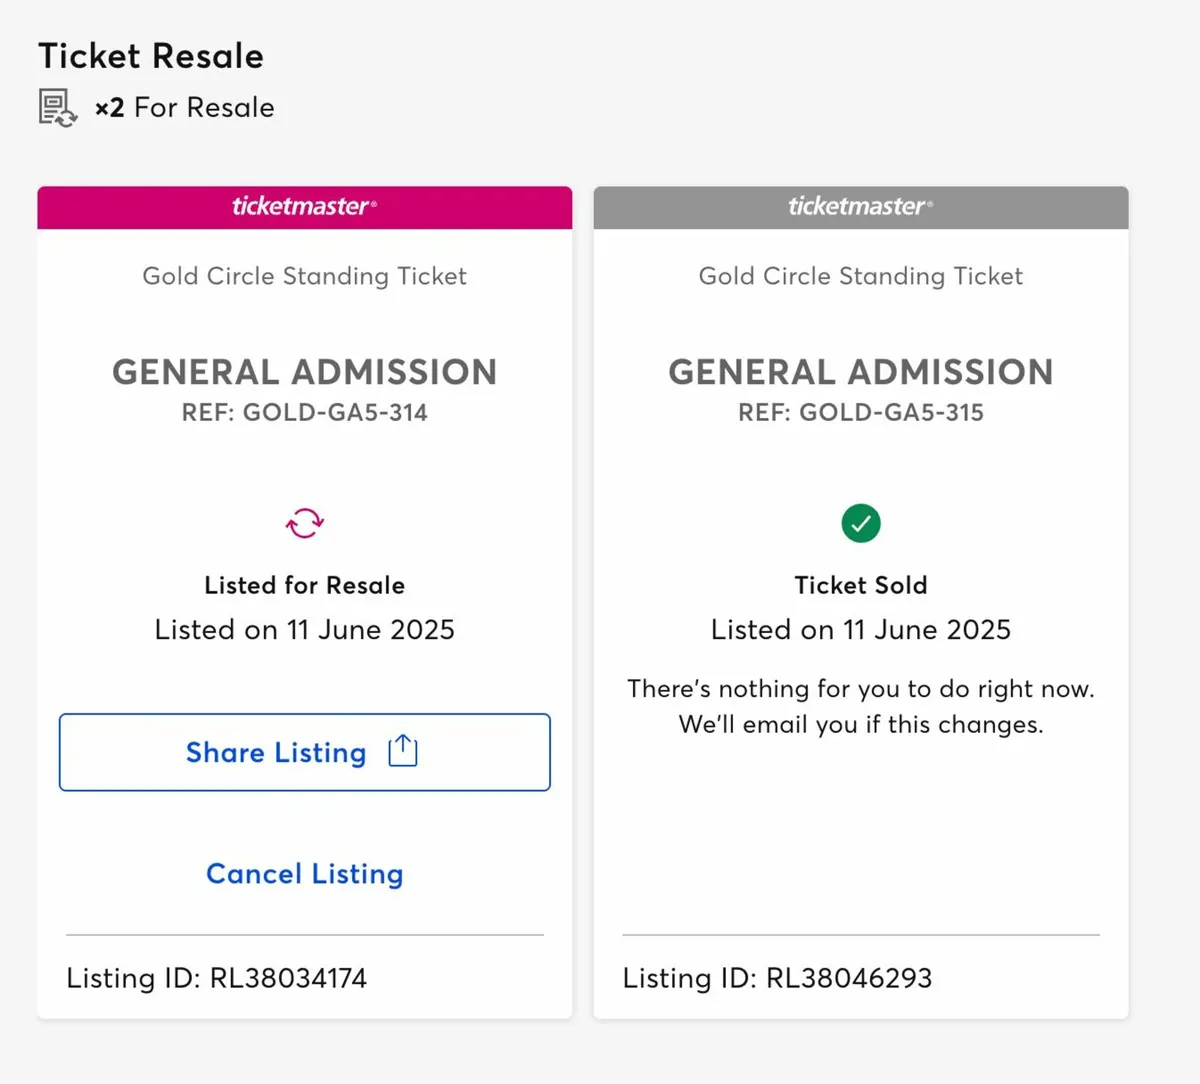Click the share upload icon in Share Listing
Image resolution: width=1200 pixels, height=1084 pixels.
pyautogui.click(x=403, y=750)
